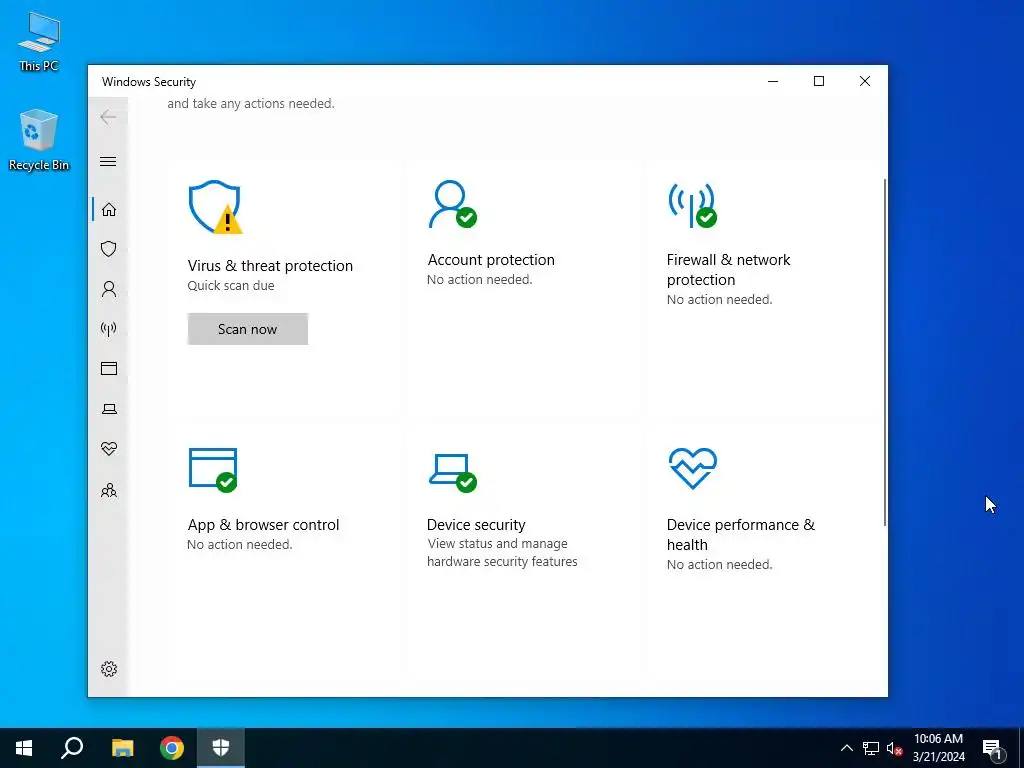
Task: Click the Scan now button
Action: 248,328
